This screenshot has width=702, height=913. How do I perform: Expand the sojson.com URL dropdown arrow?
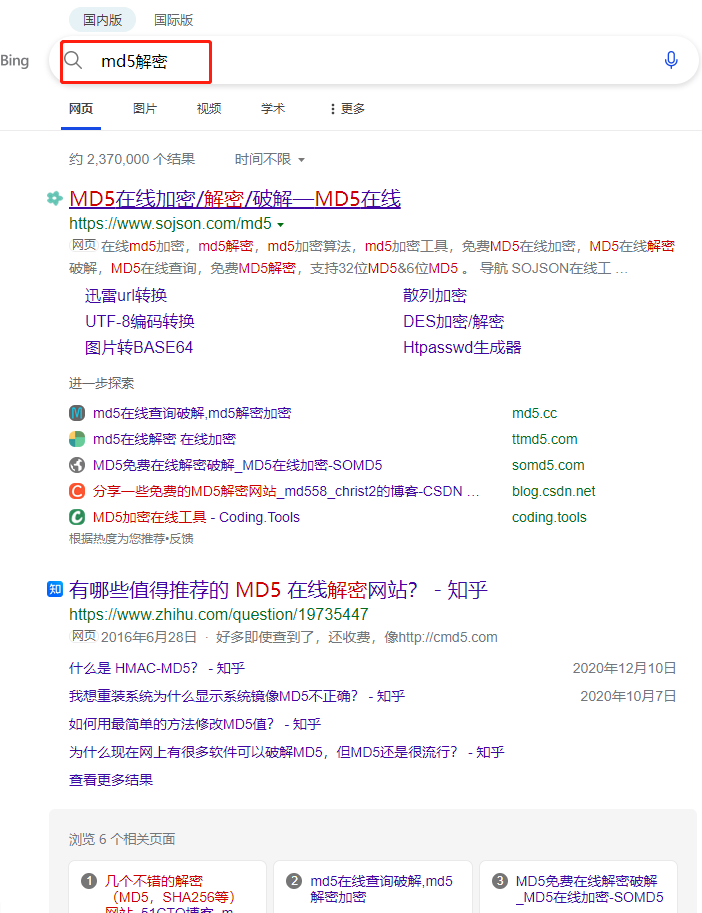pos(281,225)
